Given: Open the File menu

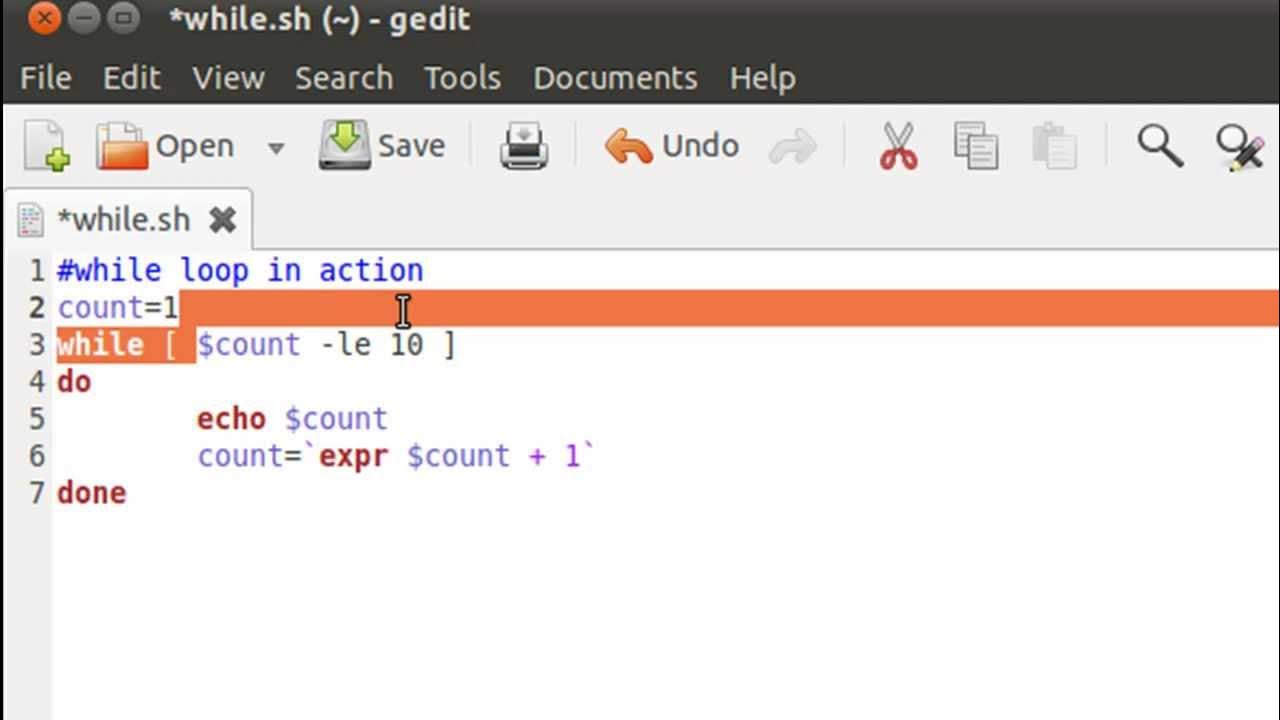Looking at the screenshot, I should pyautogui.click(x=45, y=78).
